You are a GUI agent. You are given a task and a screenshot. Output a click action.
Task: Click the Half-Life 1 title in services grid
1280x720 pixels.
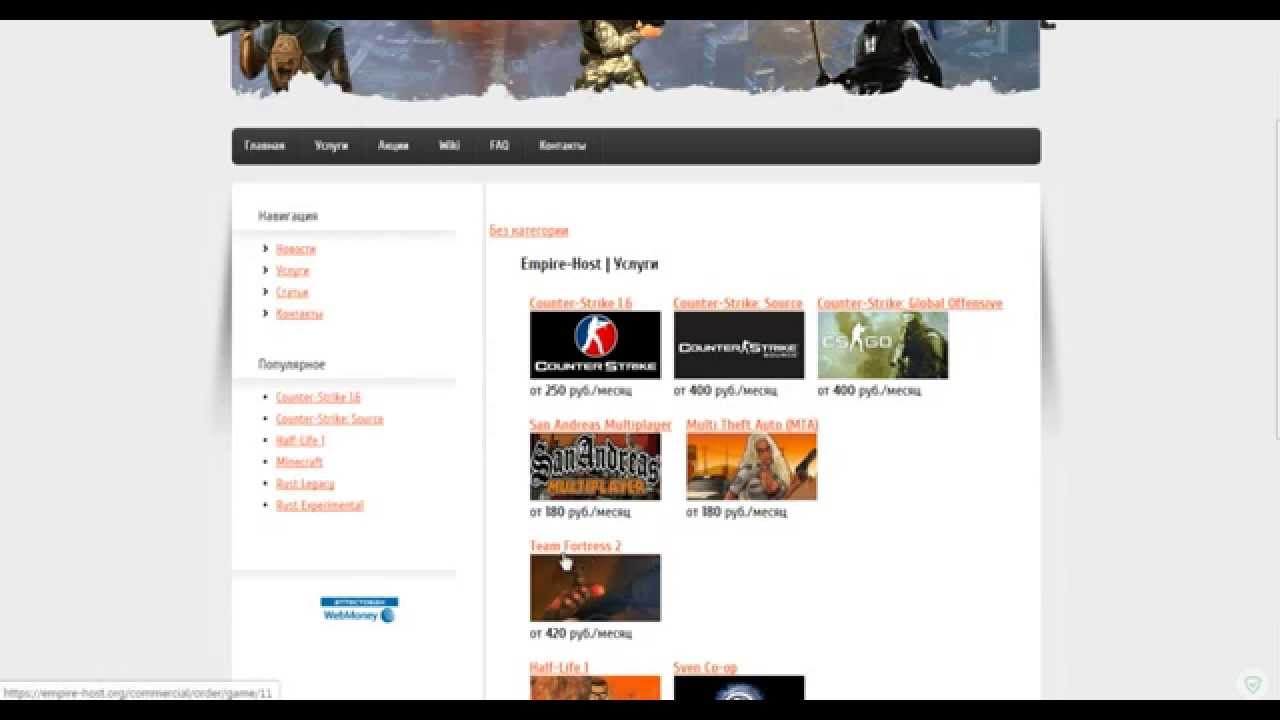pos(559,668)
